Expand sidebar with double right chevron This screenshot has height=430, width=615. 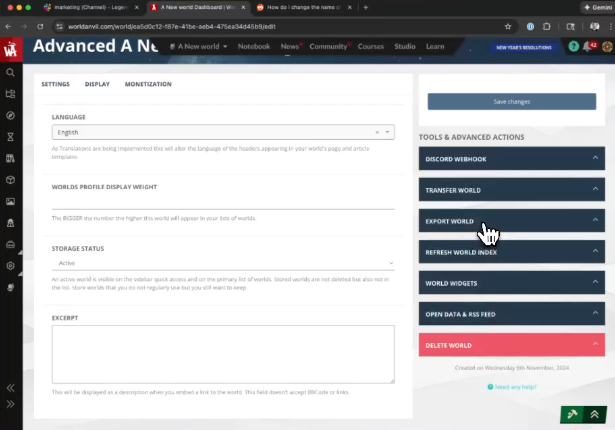11,404
